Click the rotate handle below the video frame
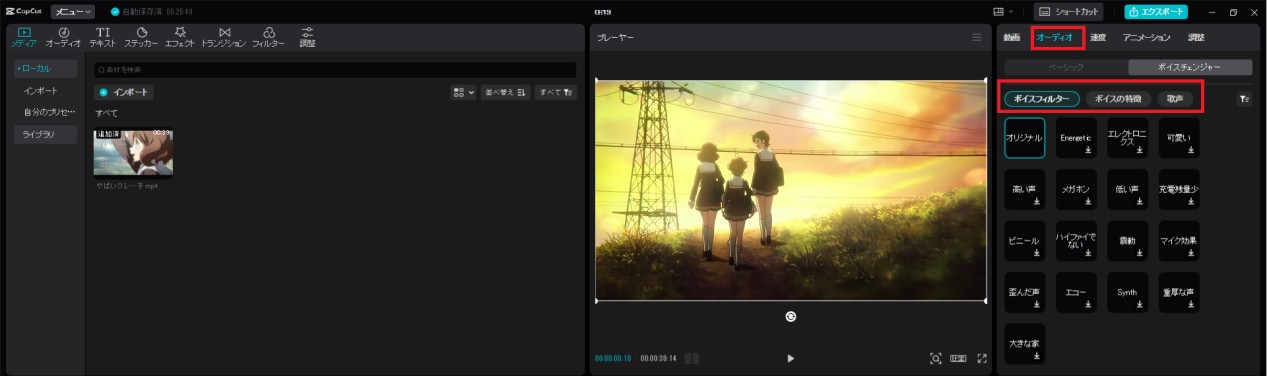Viewport: 1267px width, 376px height. [791, 316]
